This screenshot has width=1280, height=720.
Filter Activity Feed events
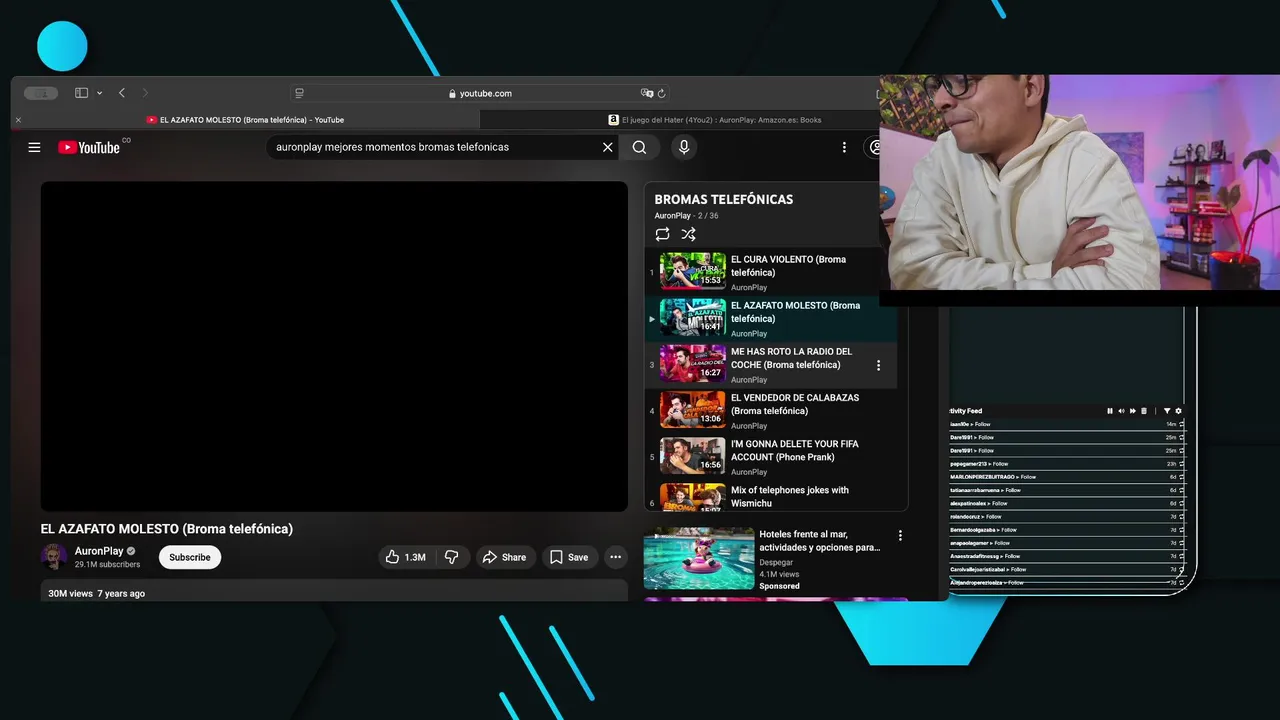pos(1167,411)
